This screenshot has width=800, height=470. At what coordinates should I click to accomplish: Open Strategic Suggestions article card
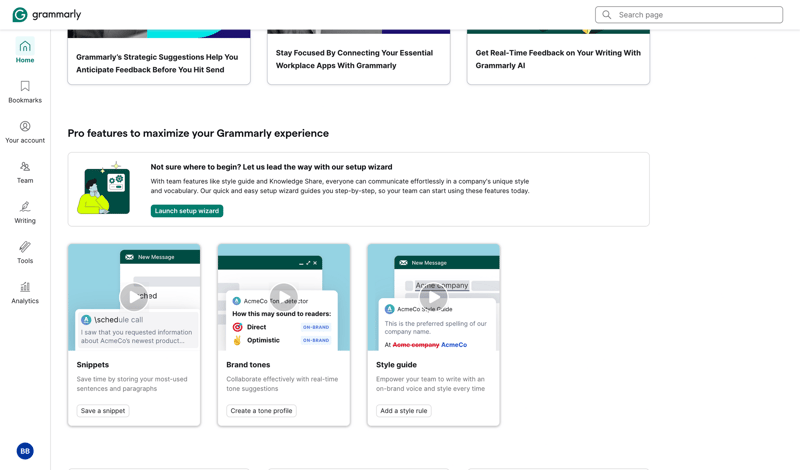tap(159, 57)
